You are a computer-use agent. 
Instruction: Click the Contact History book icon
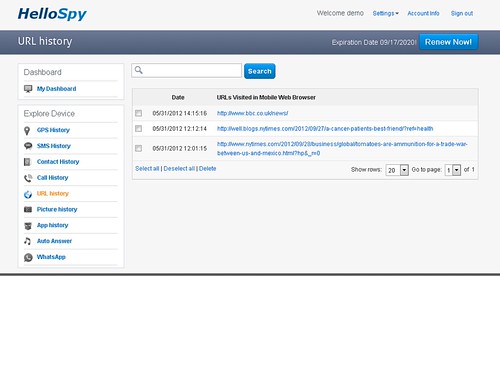(x=27, y=162)
